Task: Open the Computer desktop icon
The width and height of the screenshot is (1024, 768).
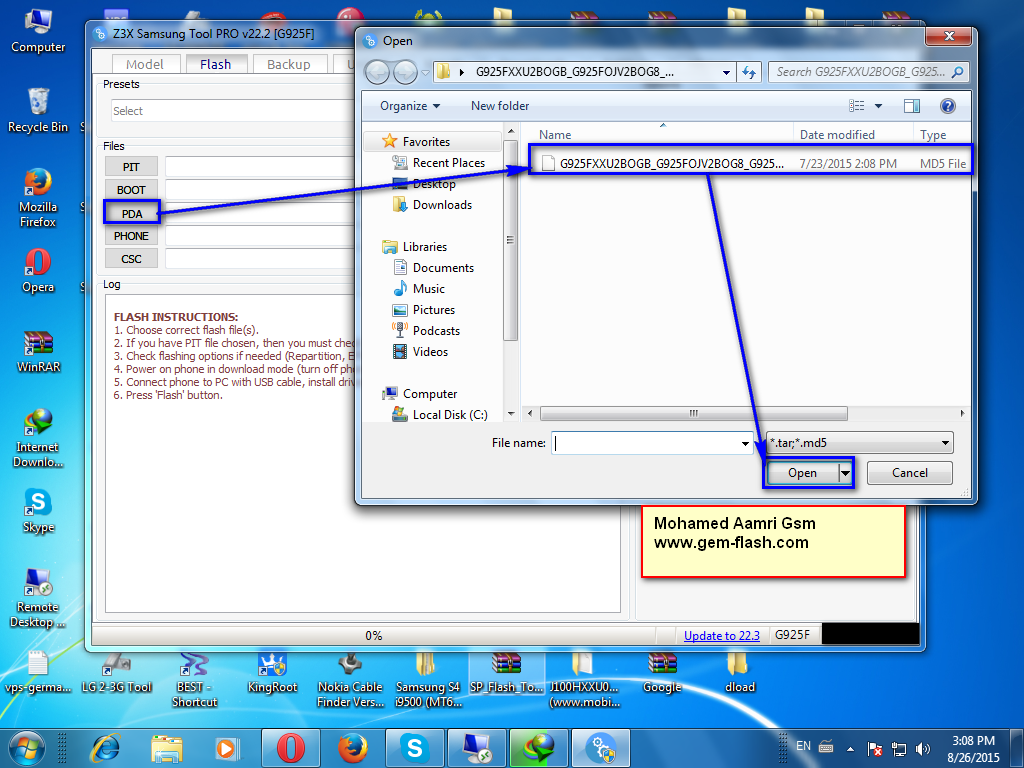Action: (38, 31)
